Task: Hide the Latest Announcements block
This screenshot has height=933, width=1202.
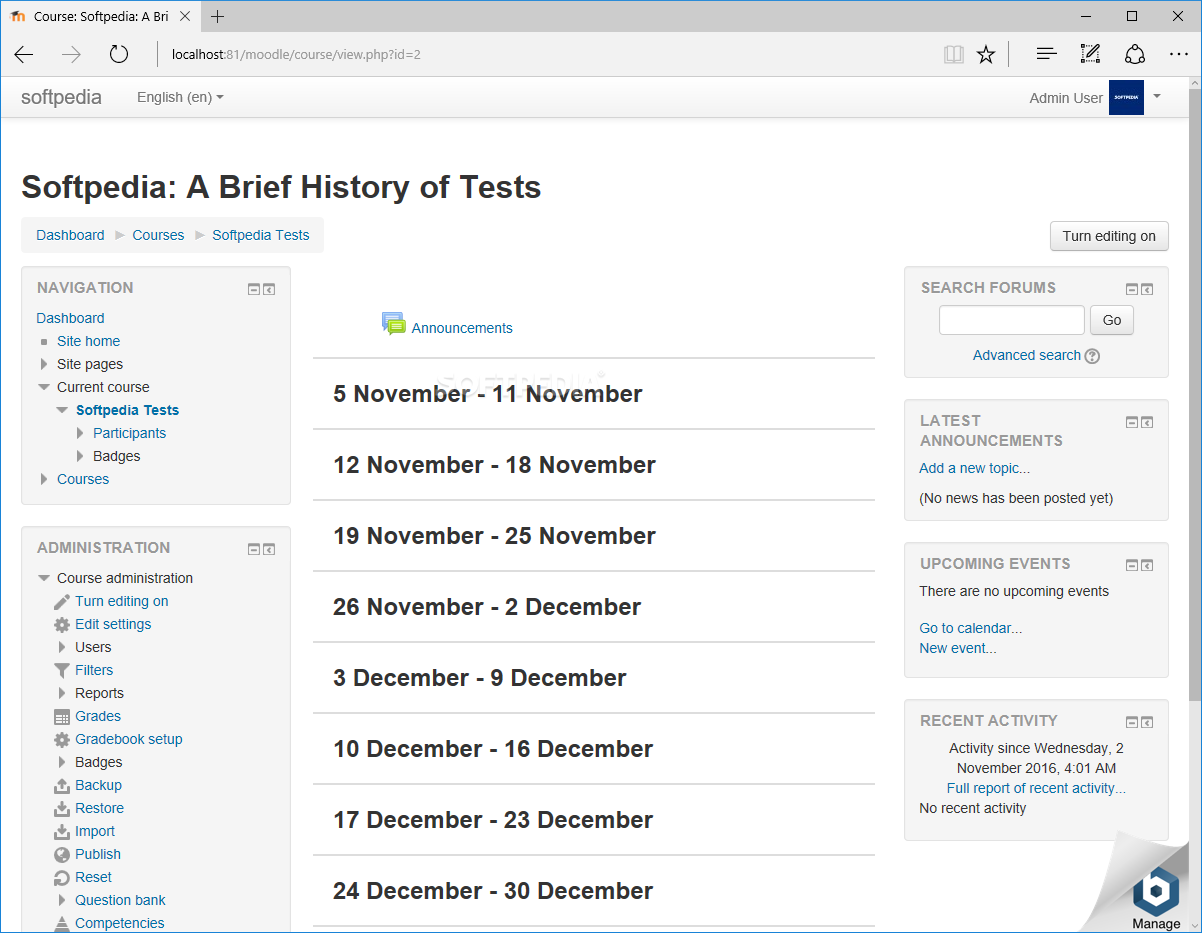Action: 1132,422
